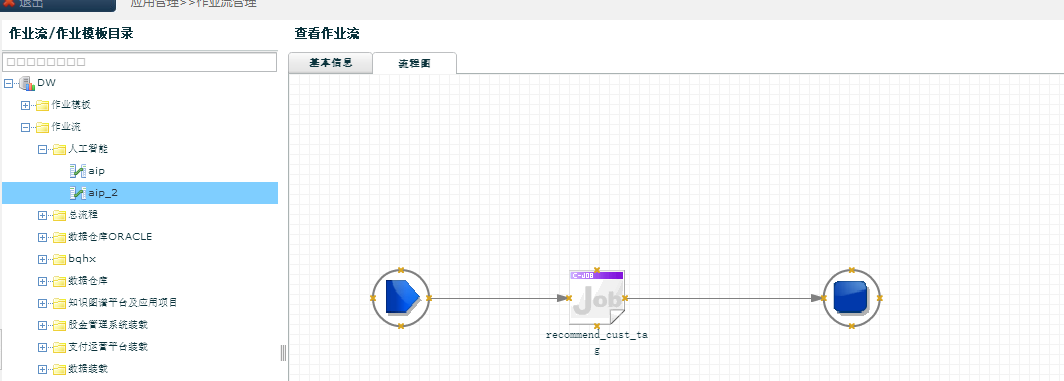This screenshot has width=1064, height=381.
Task: Click the aip_2 workflow file icon
Action: [77, 193]
